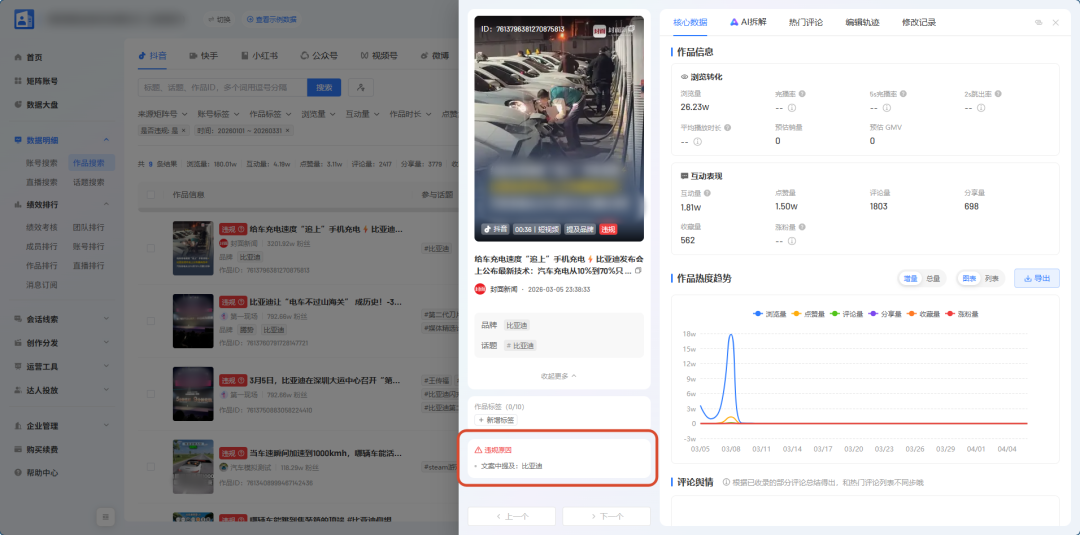Toggle 浏览量 series in chart legend
Screen dimensions: 1080x535
(769, 313)
